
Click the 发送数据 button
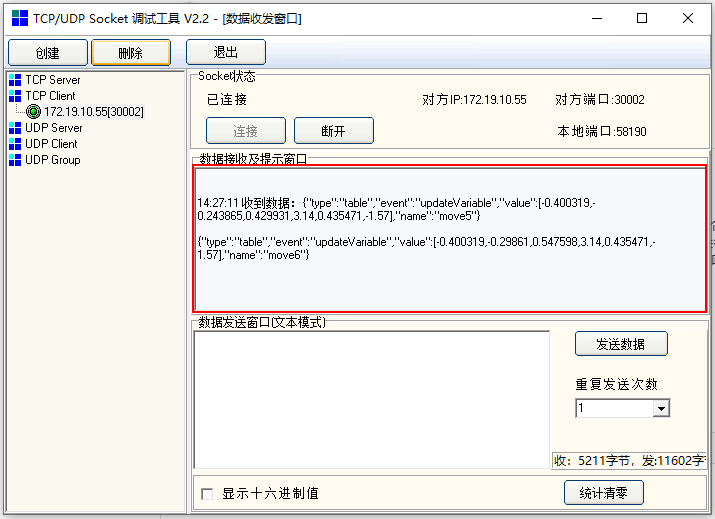point(621,344)
